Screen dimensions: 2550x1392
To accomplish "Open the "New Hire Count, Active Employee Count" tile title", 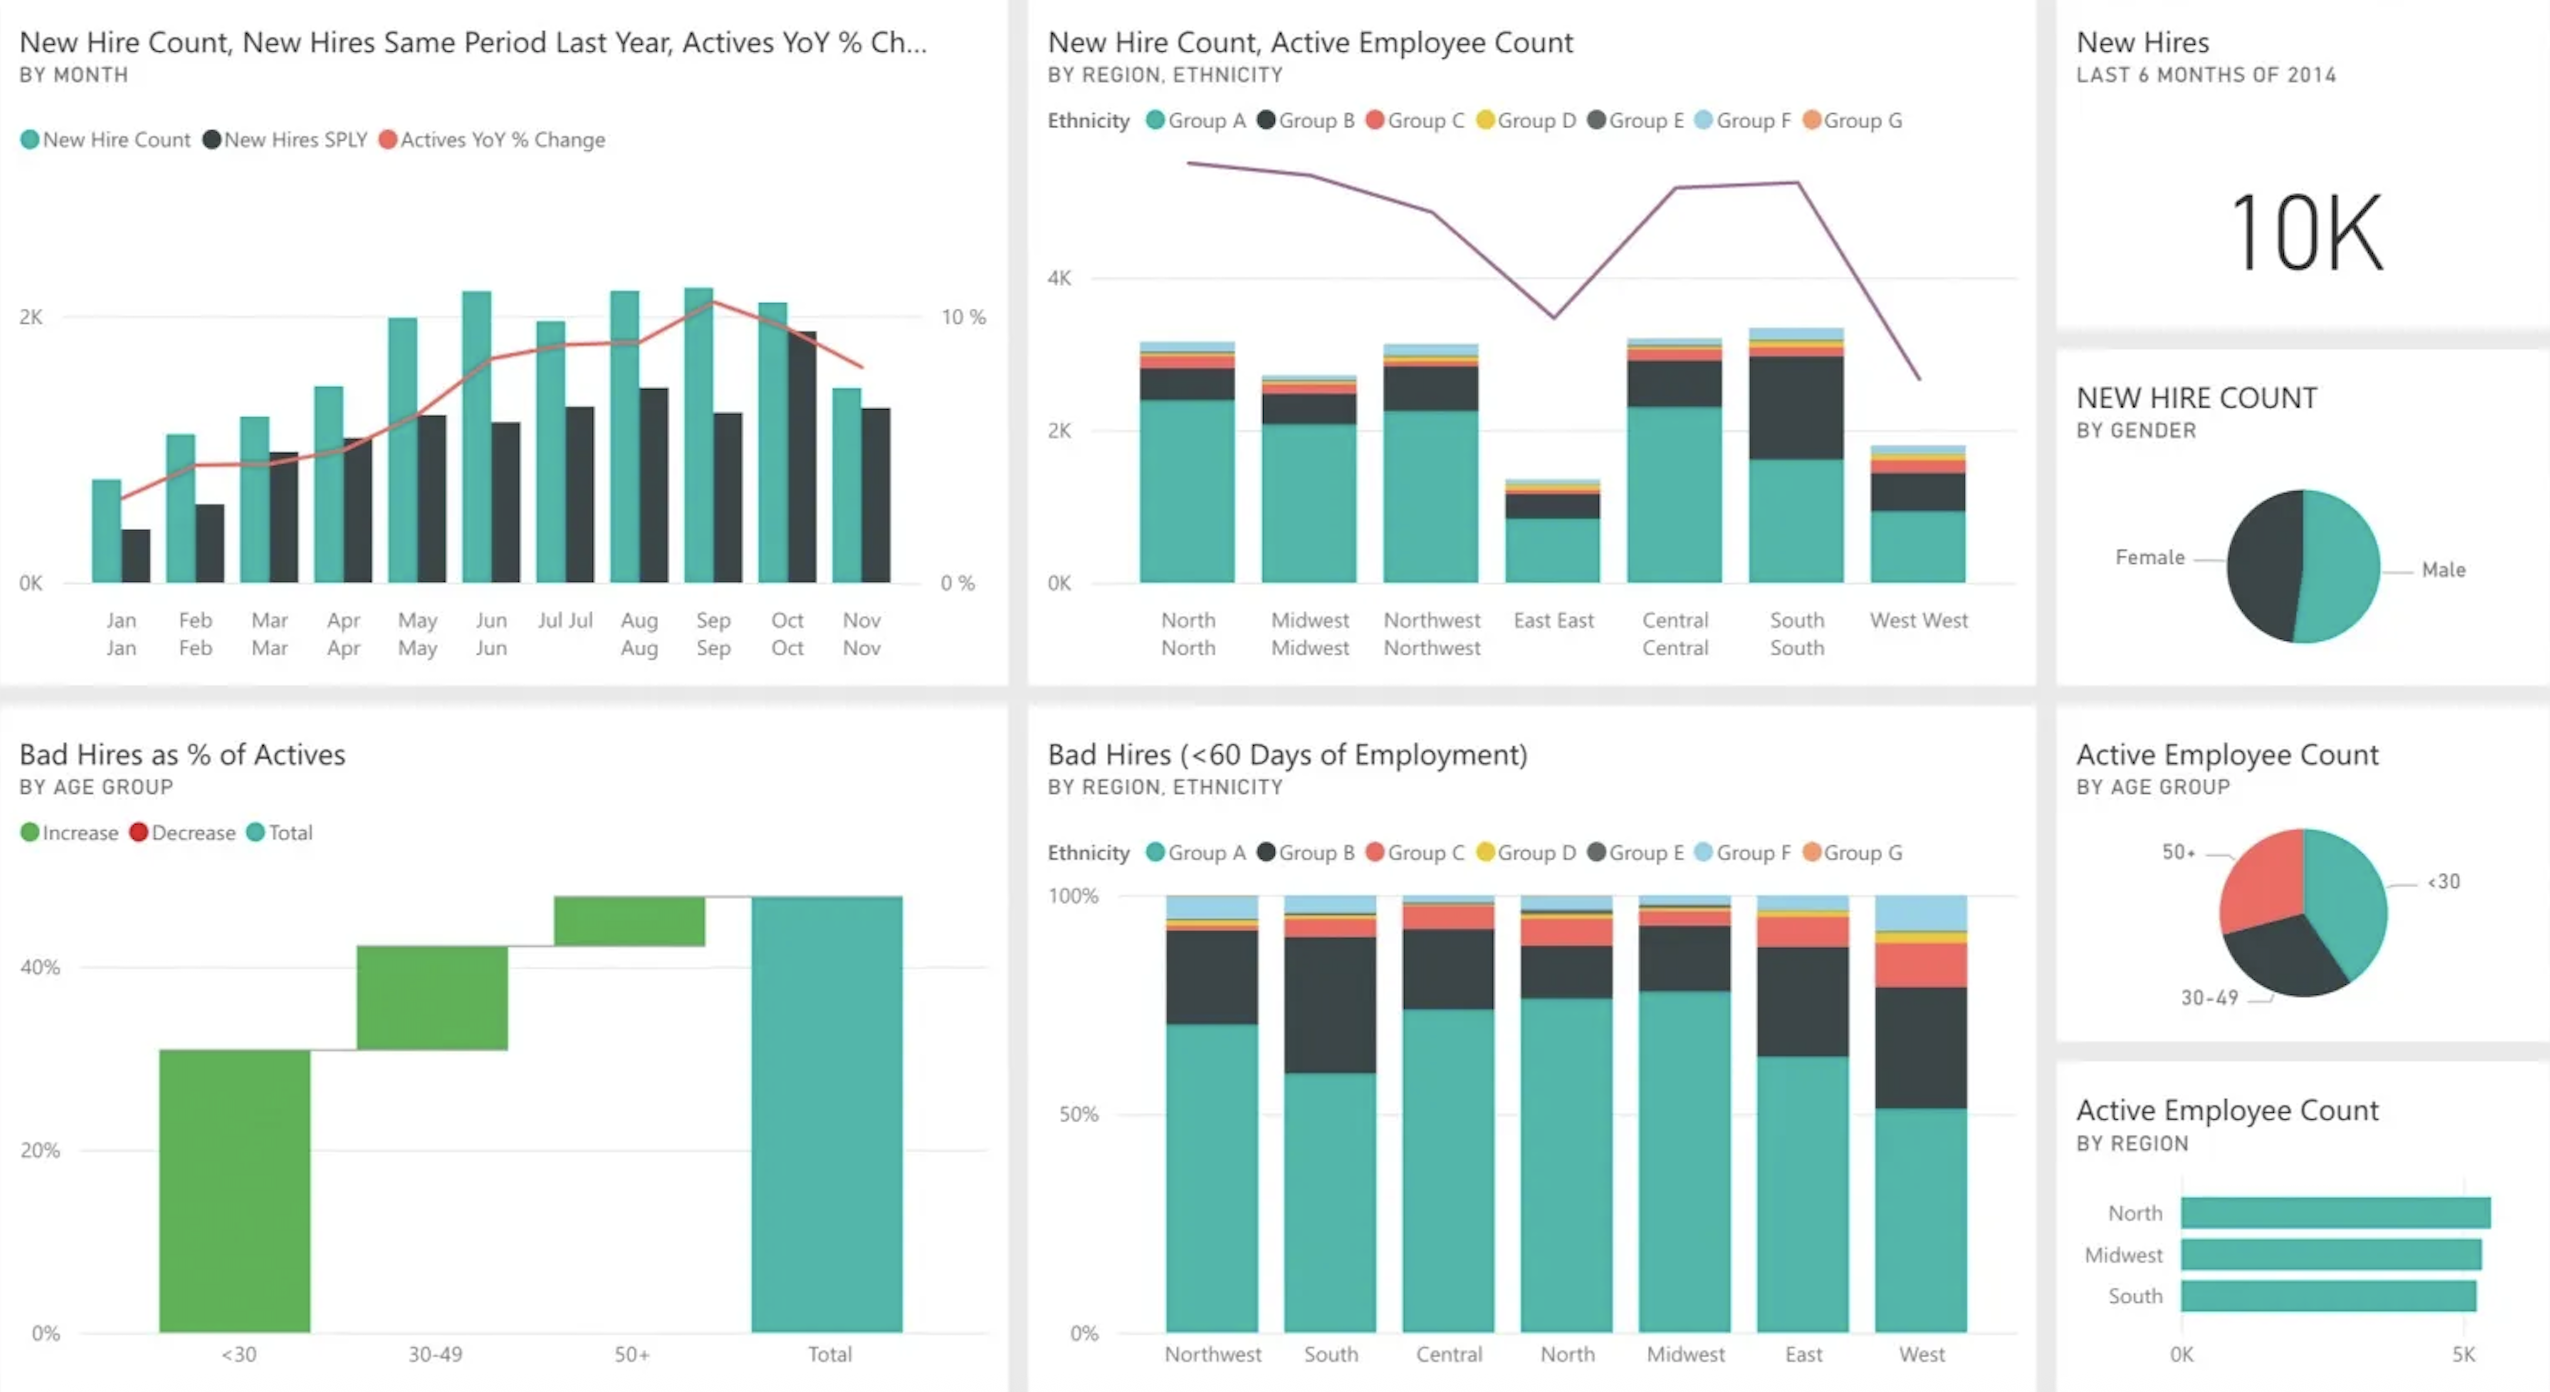I will pos(1309,42).
